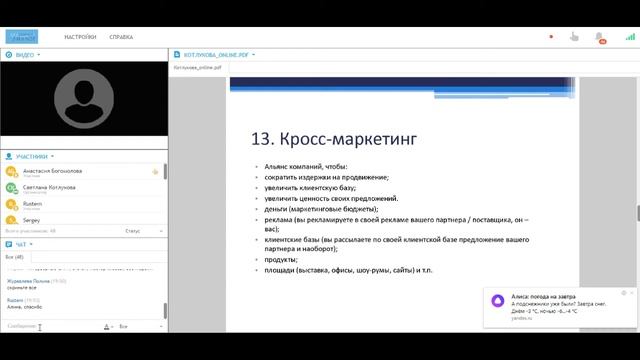Click the avatar of Sergey
The width and height of the screenshot is (640, 360).
click(11, 220)
